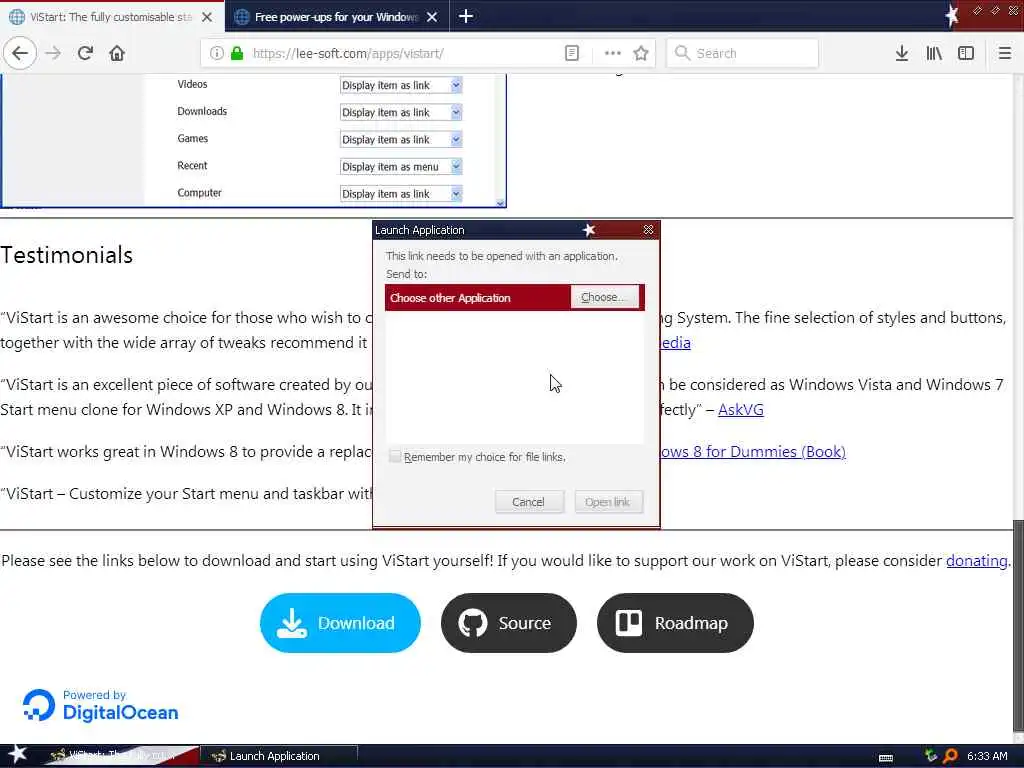Click the Testimonials heading
This screenshot has width=1024, height=768.
[67, 255]
